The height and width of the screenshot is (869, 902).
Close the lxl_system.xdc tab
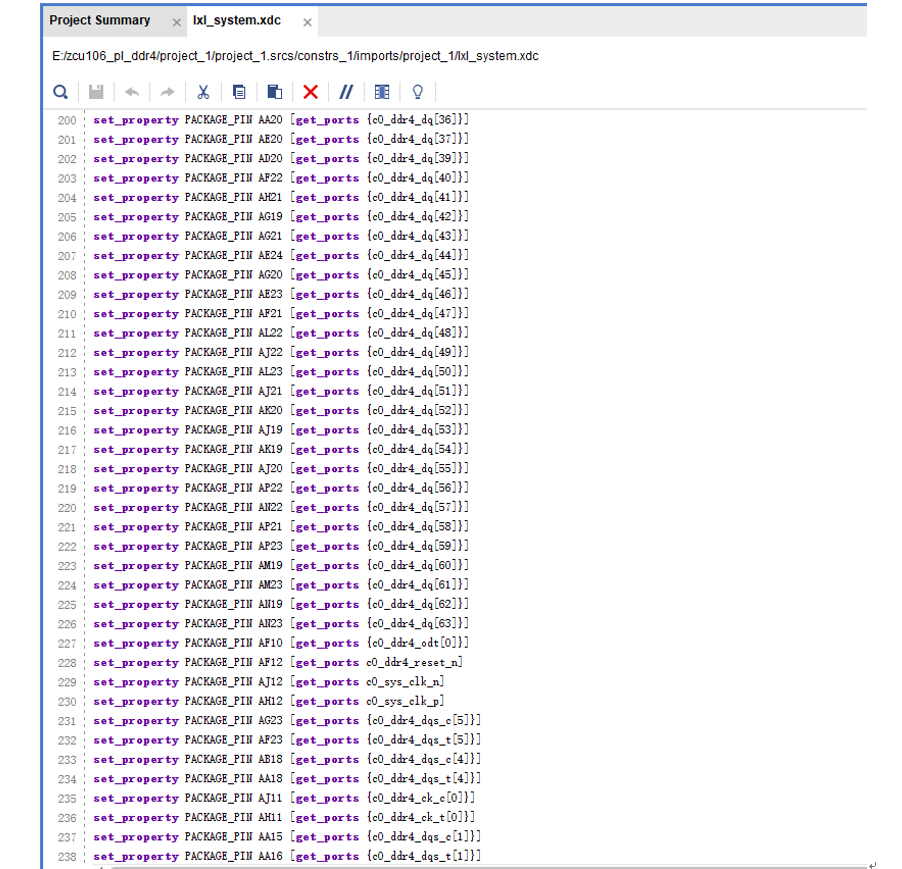(x=307, y=20)
